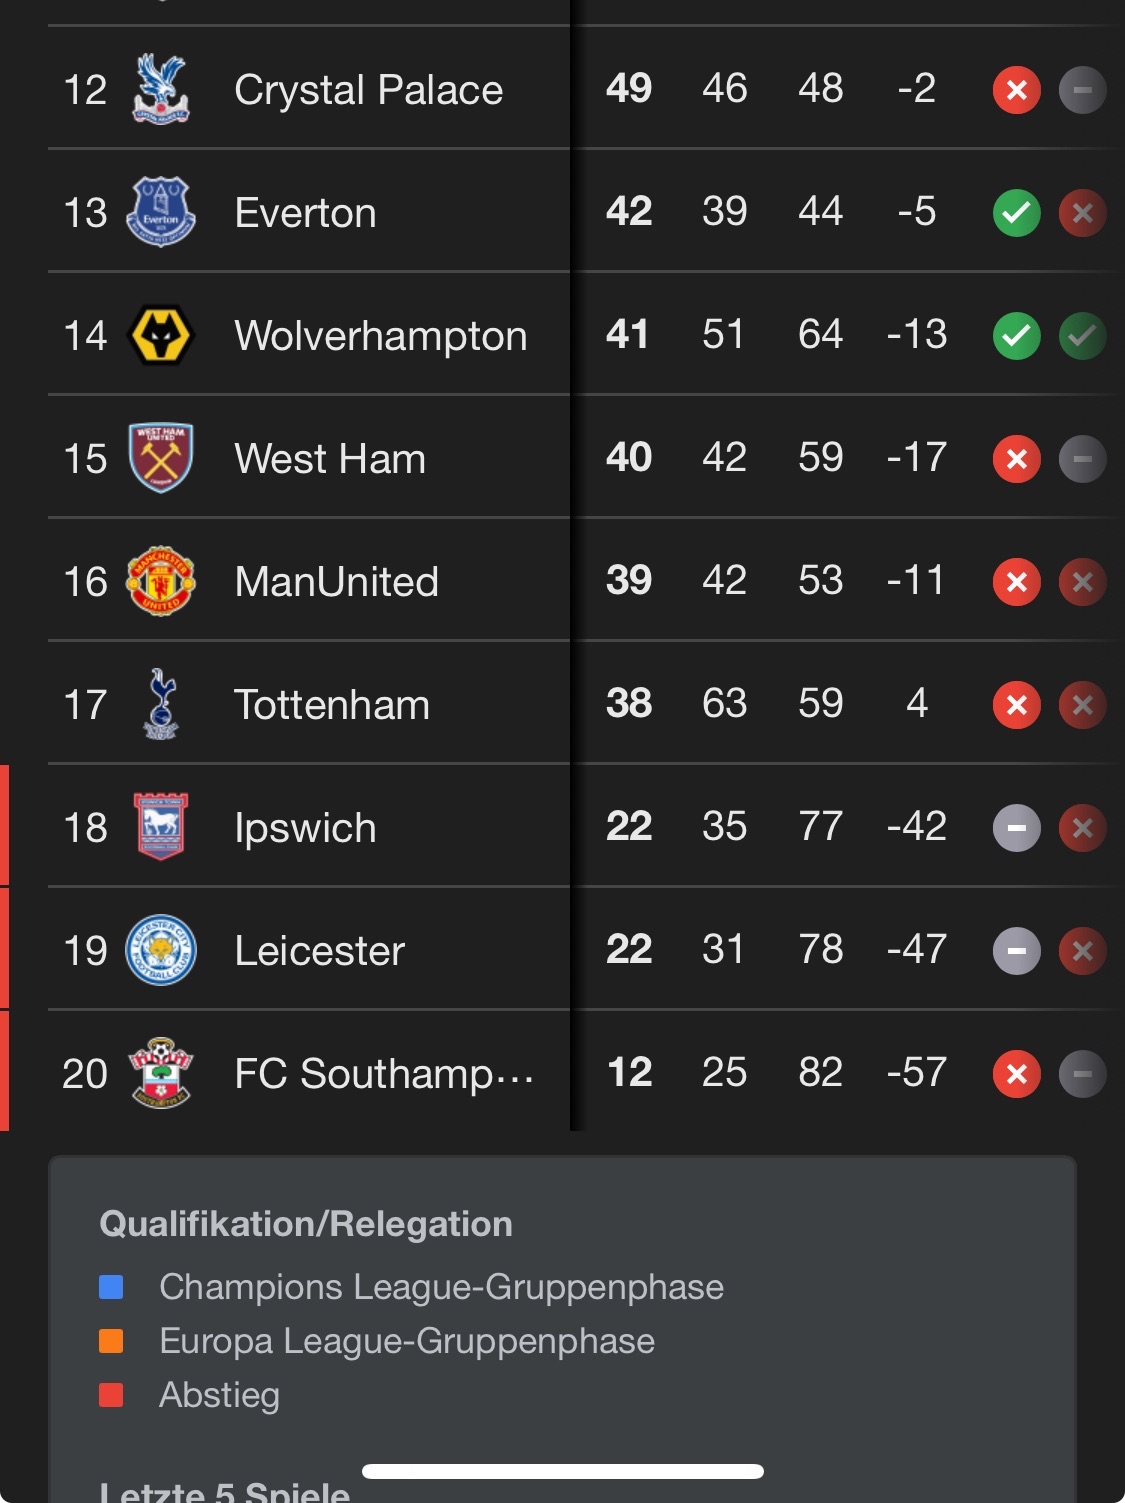Select the FC Southampton crest
Screen dimensions: 1125x1503
pos(161,1073)
